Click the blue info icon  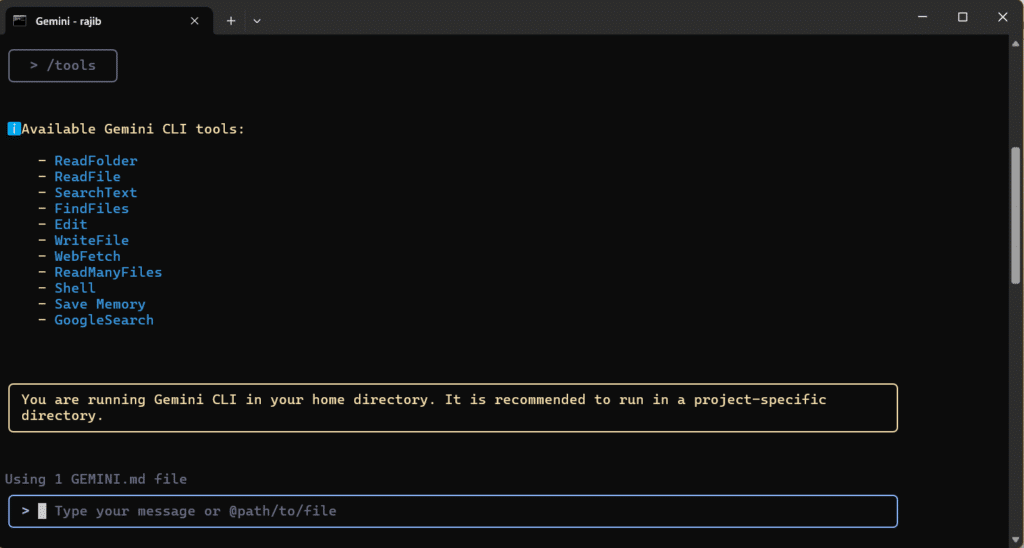14,129
